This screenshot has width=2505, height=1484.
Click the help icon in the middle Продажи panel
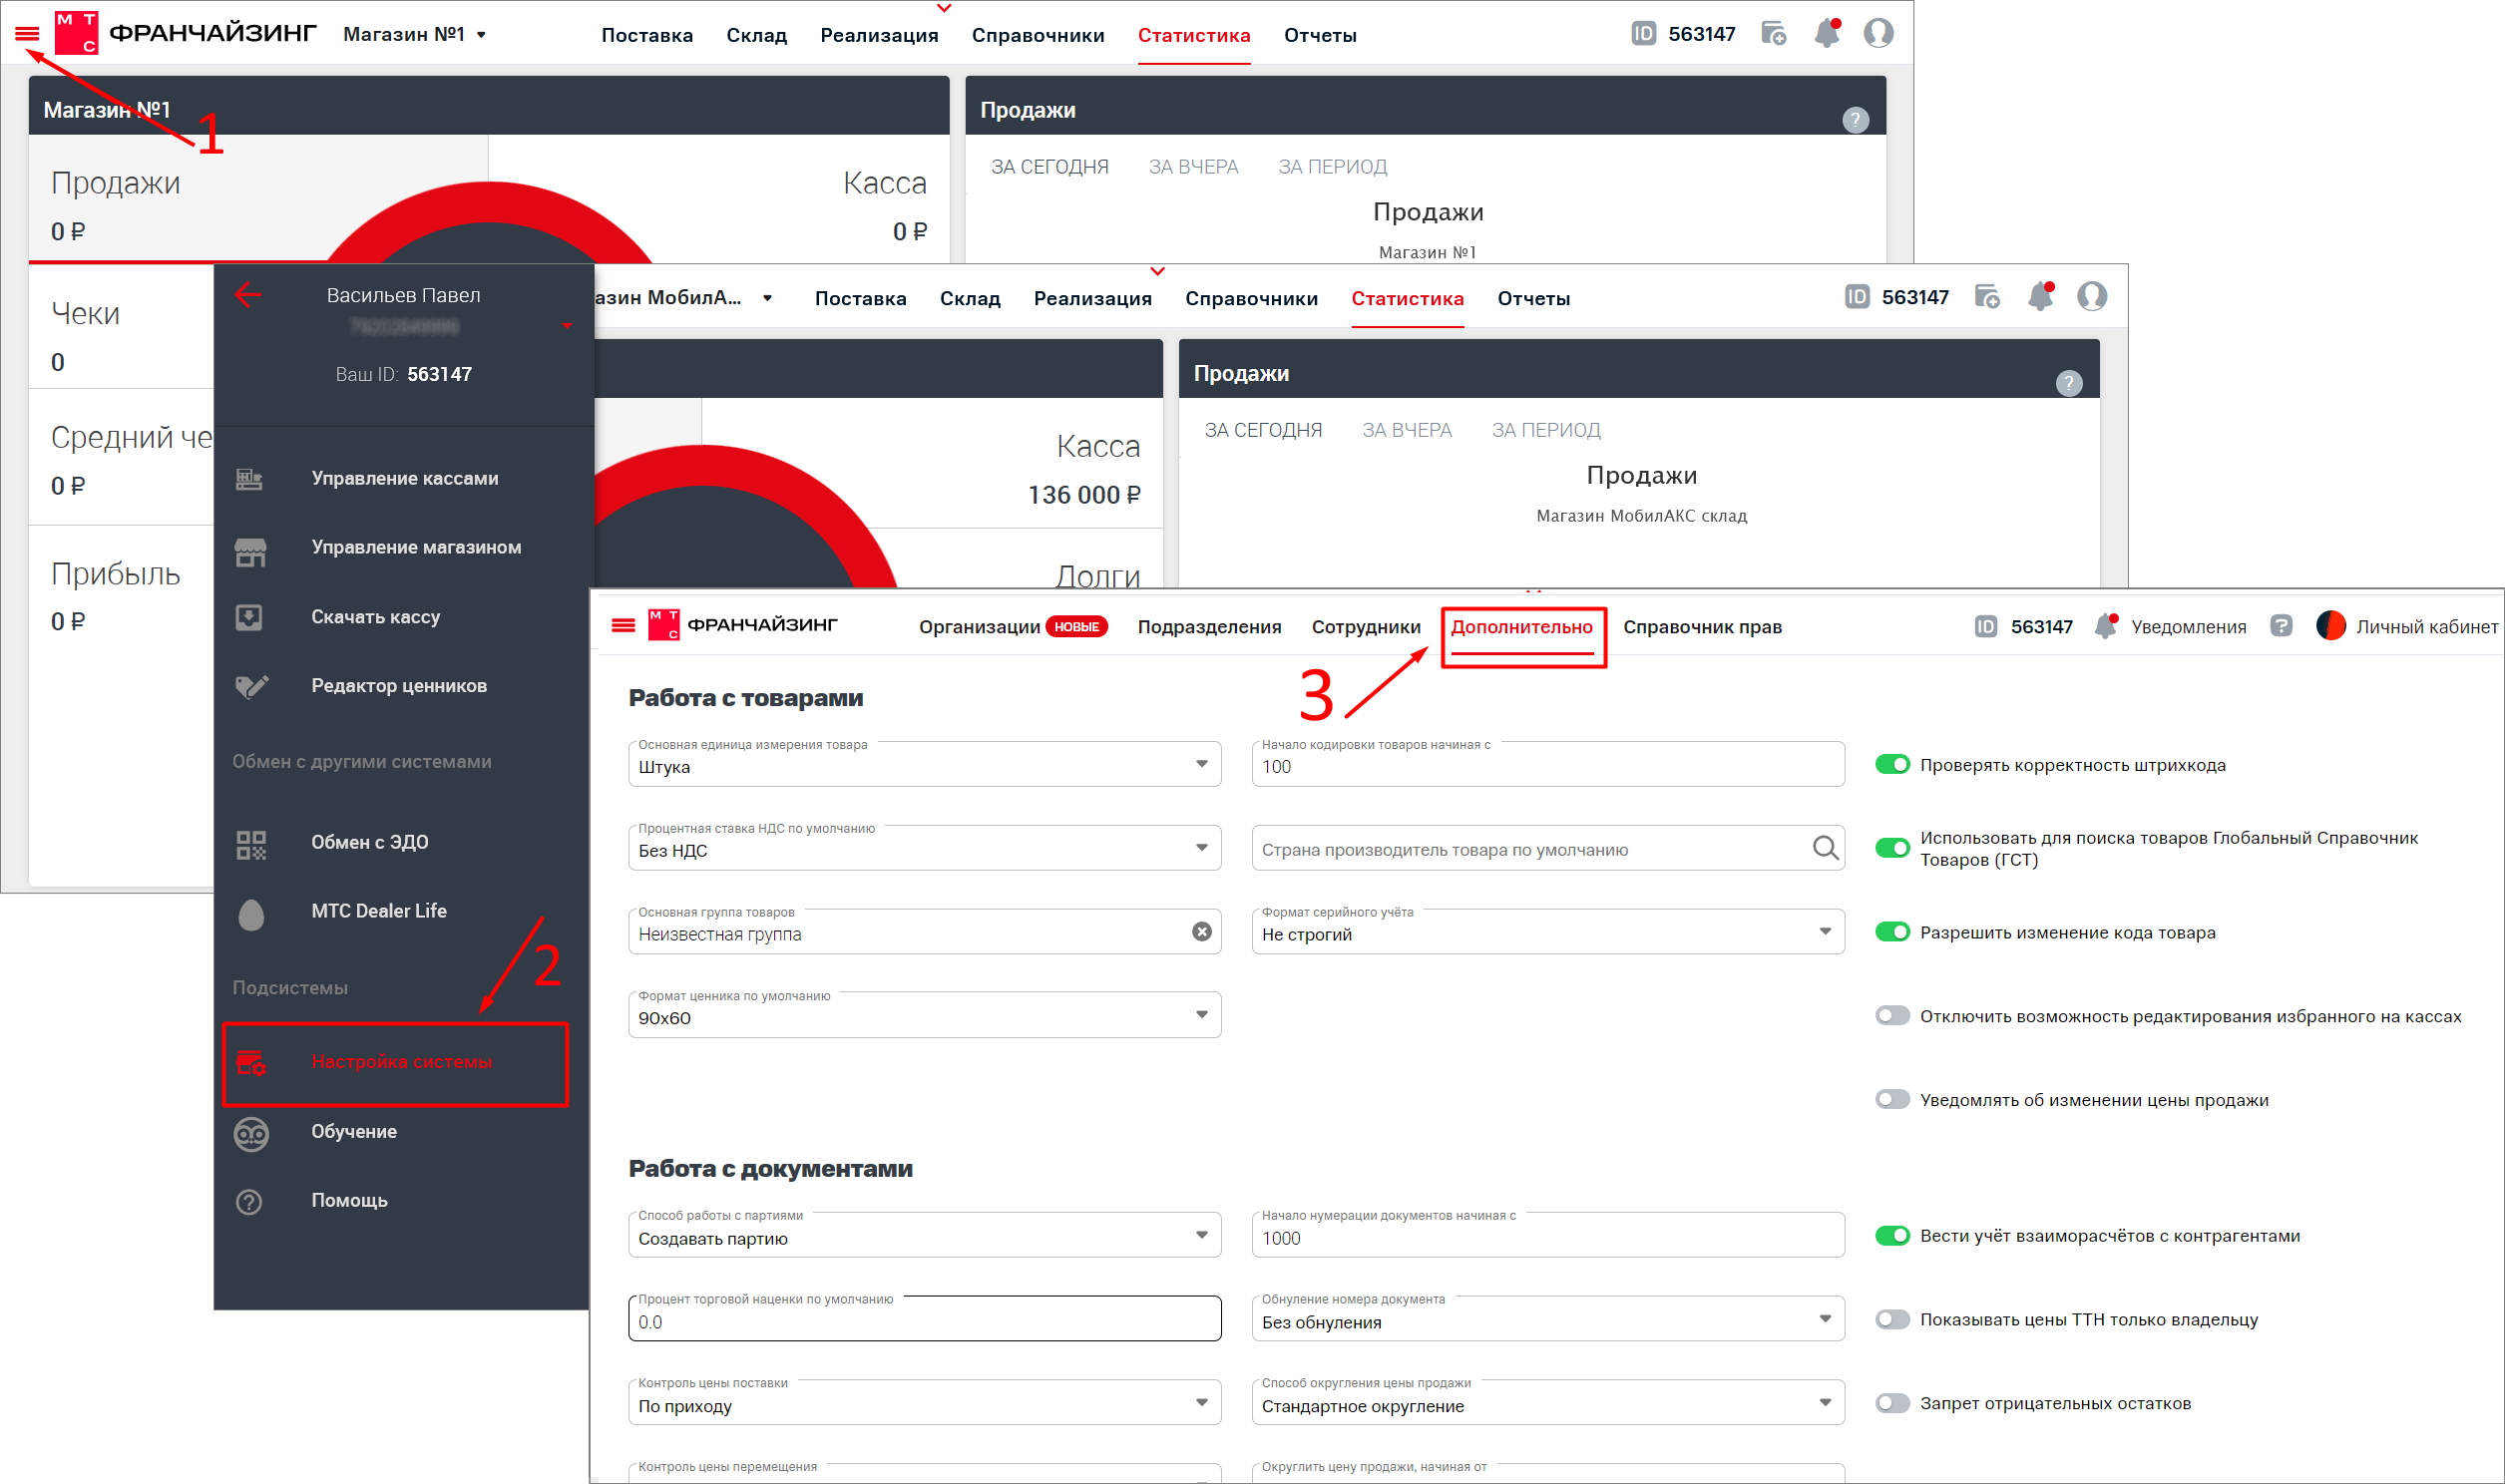point(2069,383)
